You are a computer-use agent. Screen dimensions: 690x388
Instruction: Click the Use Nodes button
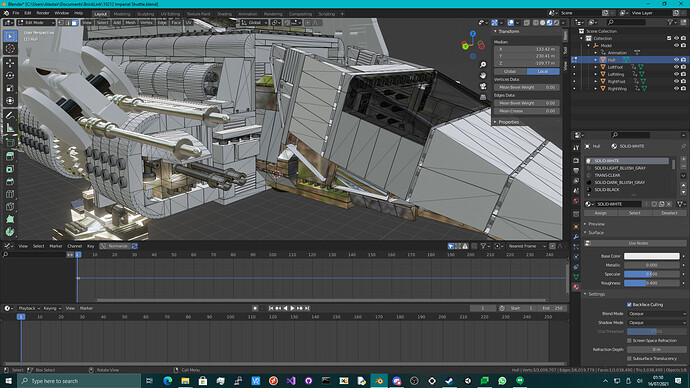click(x=638, y=243)
